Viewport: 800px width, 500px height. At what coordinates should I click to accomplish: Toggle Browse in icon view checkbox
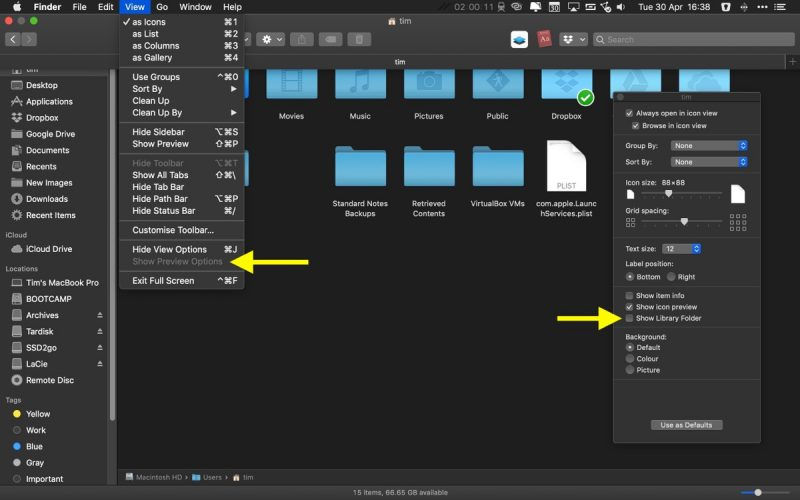636,126
